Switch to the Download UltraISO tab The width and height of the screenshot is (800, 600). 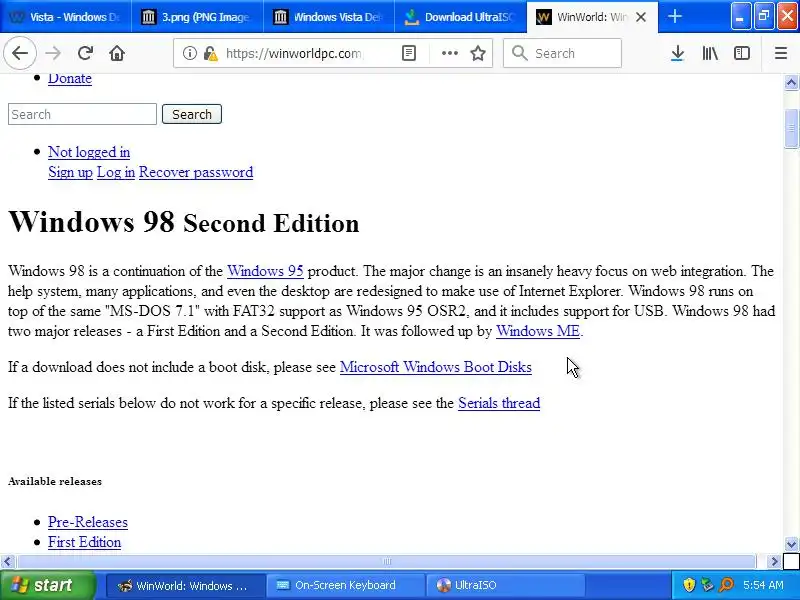[461, 17]
